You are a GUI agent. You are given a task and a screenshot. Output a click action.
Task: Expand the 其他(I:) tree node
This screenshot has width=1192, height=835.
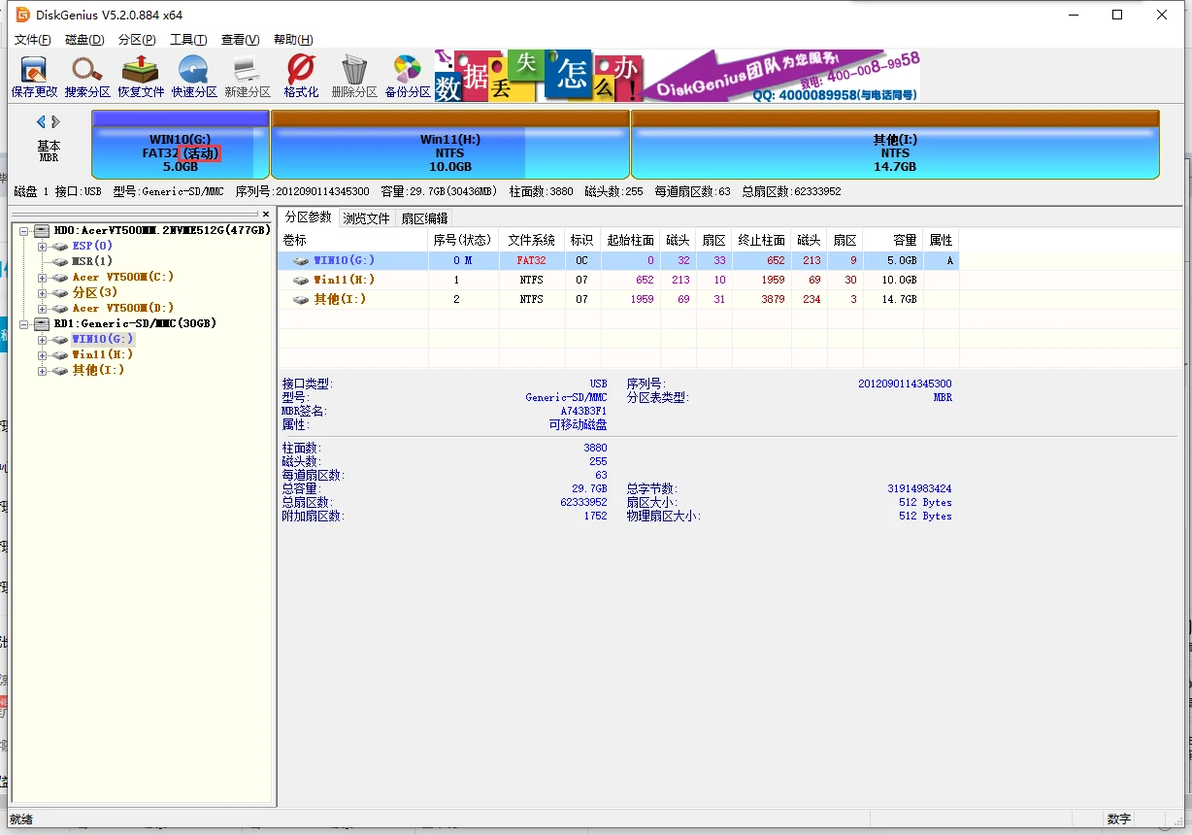tap(43, 371)
